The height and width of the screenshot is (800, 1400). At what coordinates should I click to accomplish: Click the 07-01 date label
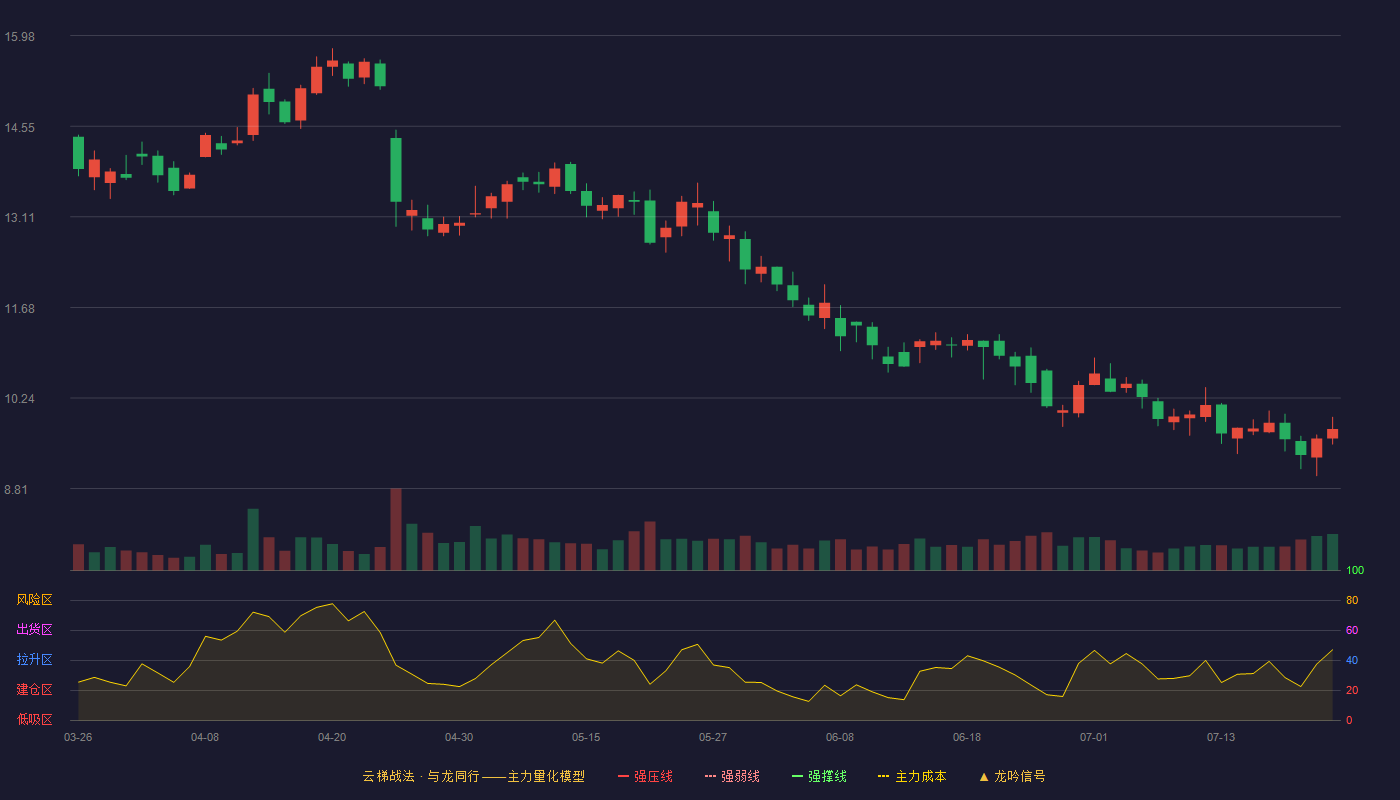coord(1094,737)
